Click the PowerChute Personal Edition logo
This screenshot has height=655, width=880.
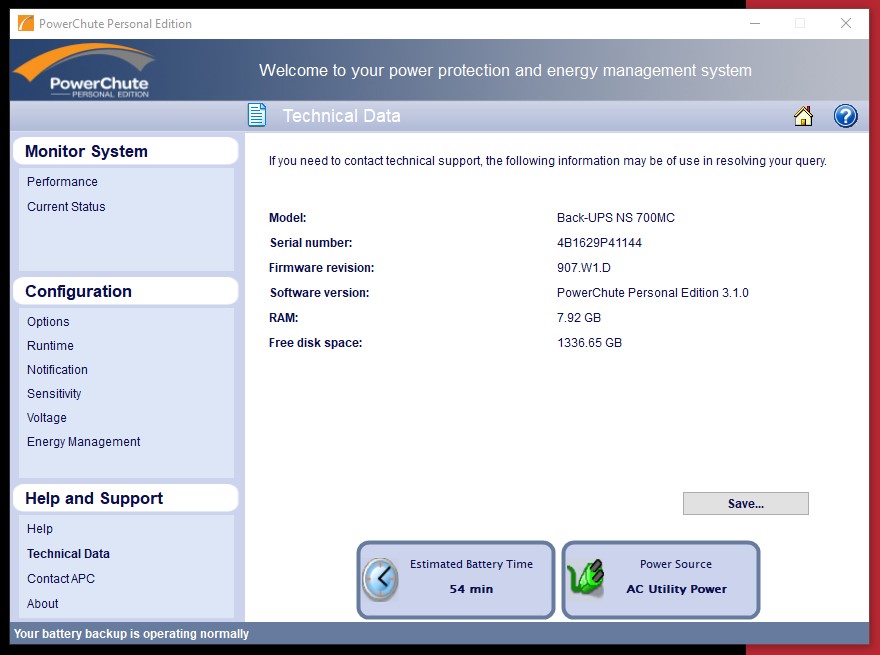[83, 72]
